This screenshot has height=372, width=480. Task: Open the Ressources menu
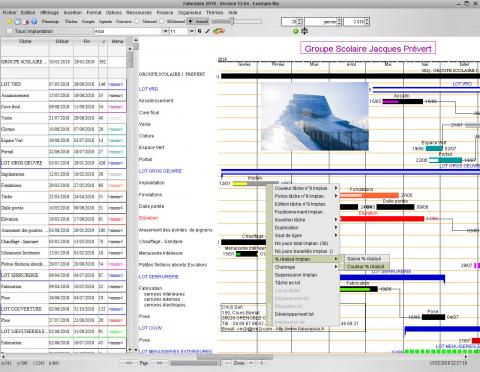pyautogui.click(x=139, y=12)
